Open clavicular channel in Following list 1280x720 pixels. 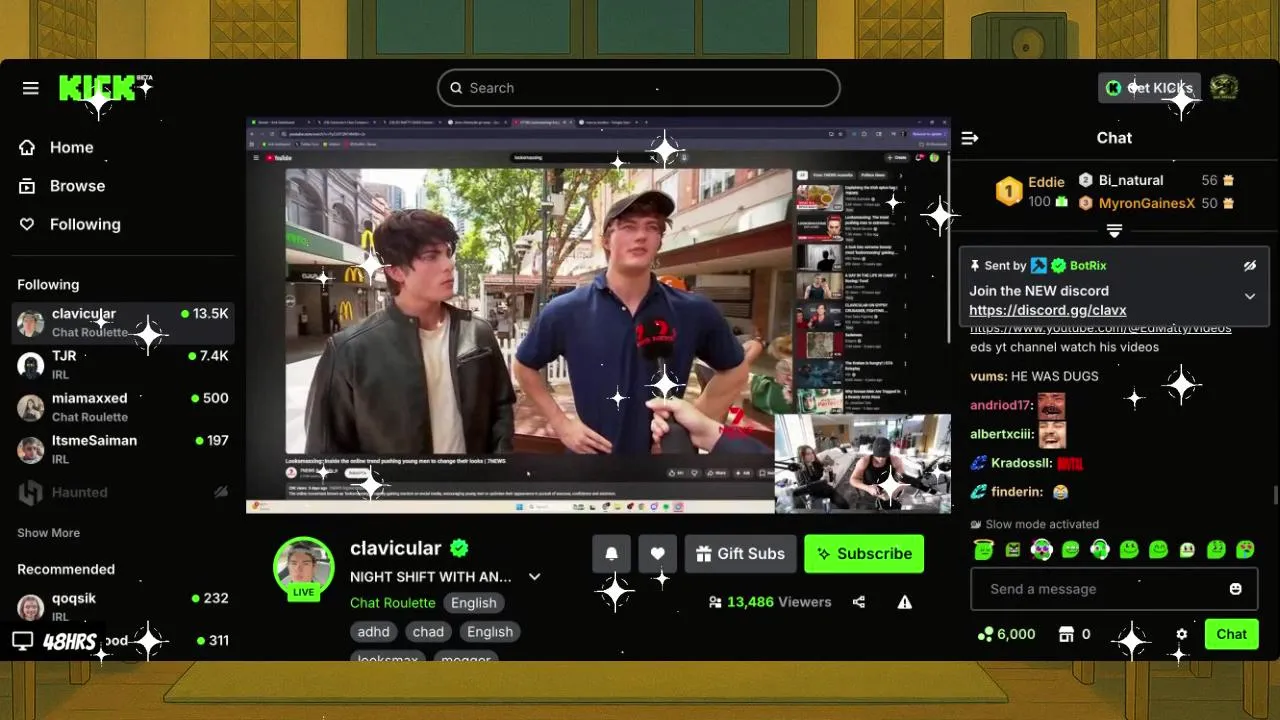tap(123, 322)
